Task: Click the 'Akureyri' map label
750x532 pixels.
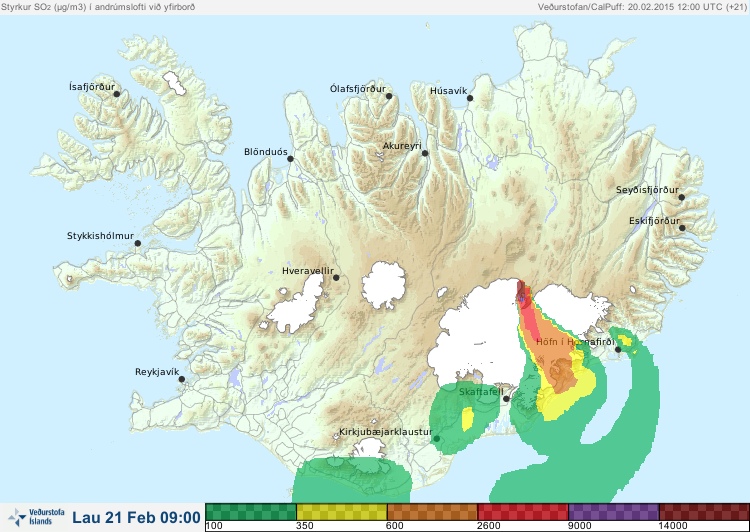Action: (402, 146)
